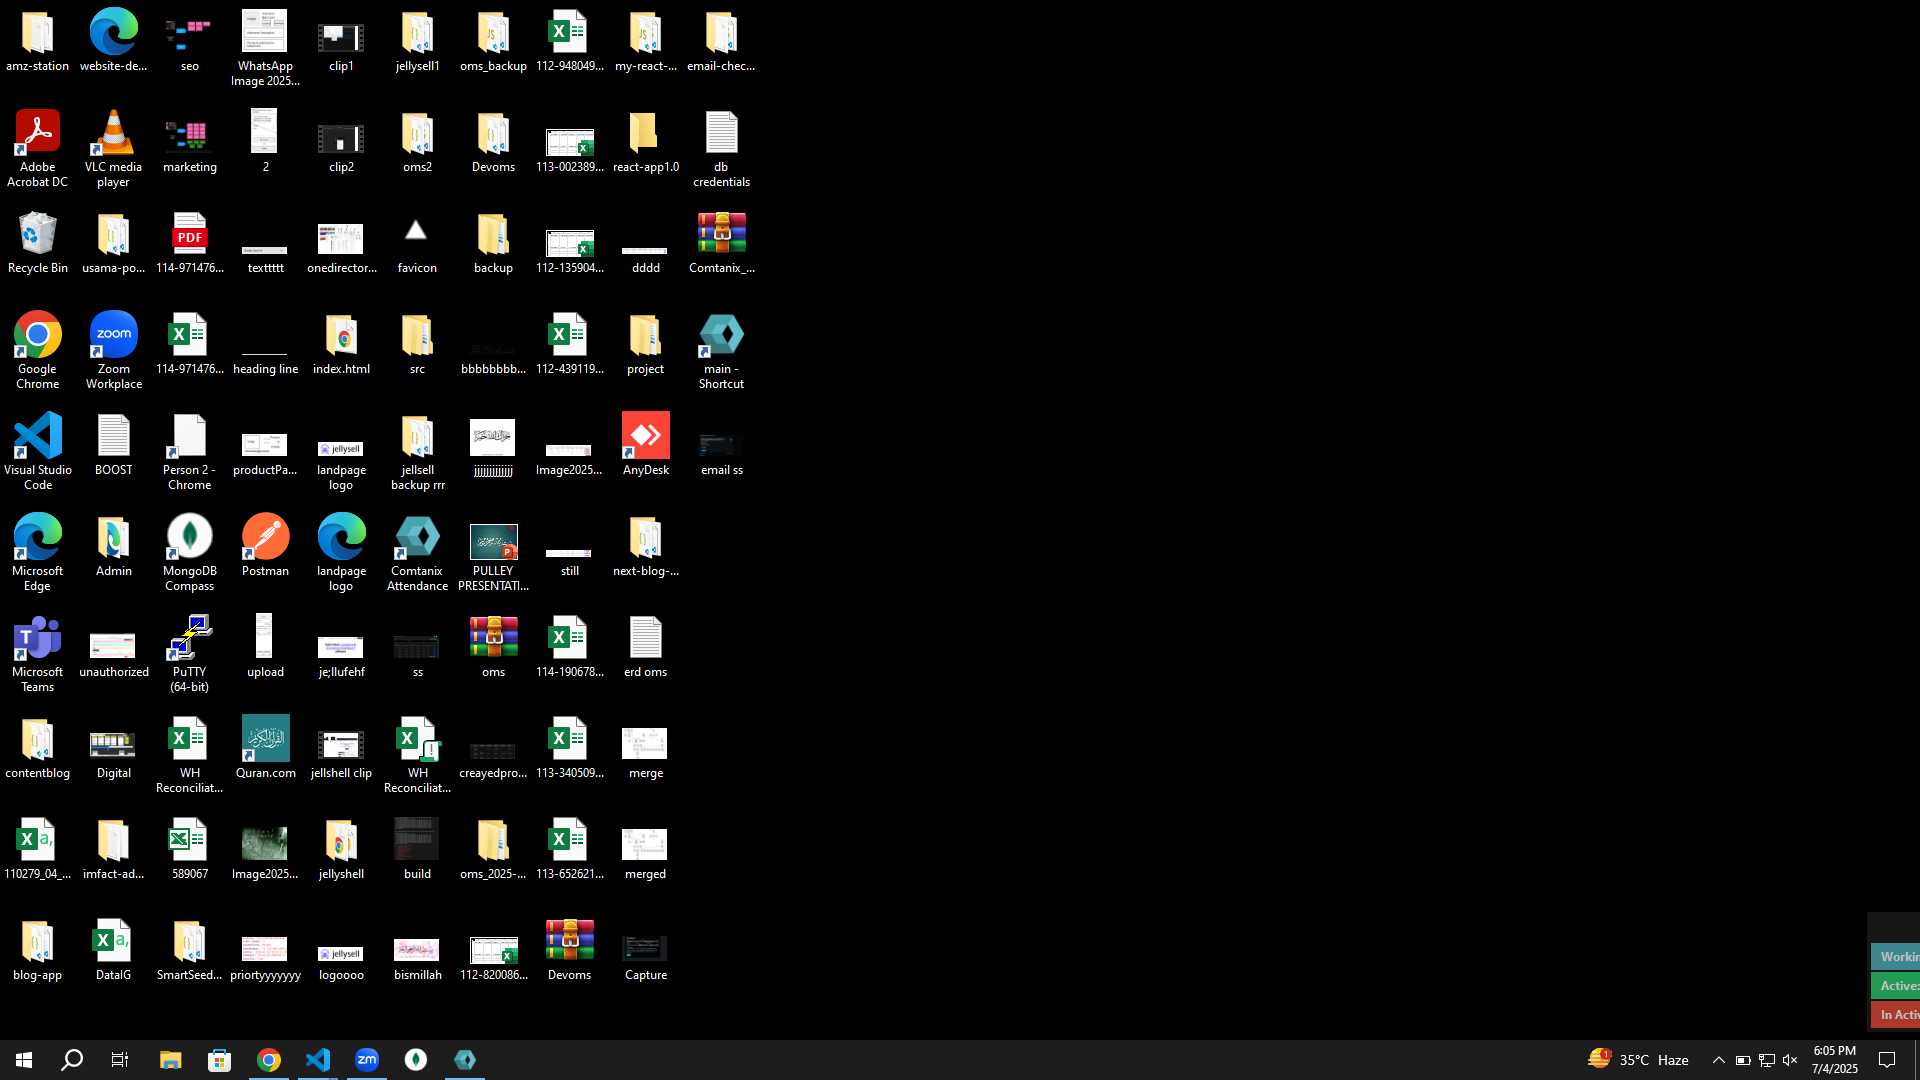The height and width of the screenshot is (1080, 1920).
Task: Select the MongoDB Compass shortcut
Action: (x=189, y=553)
